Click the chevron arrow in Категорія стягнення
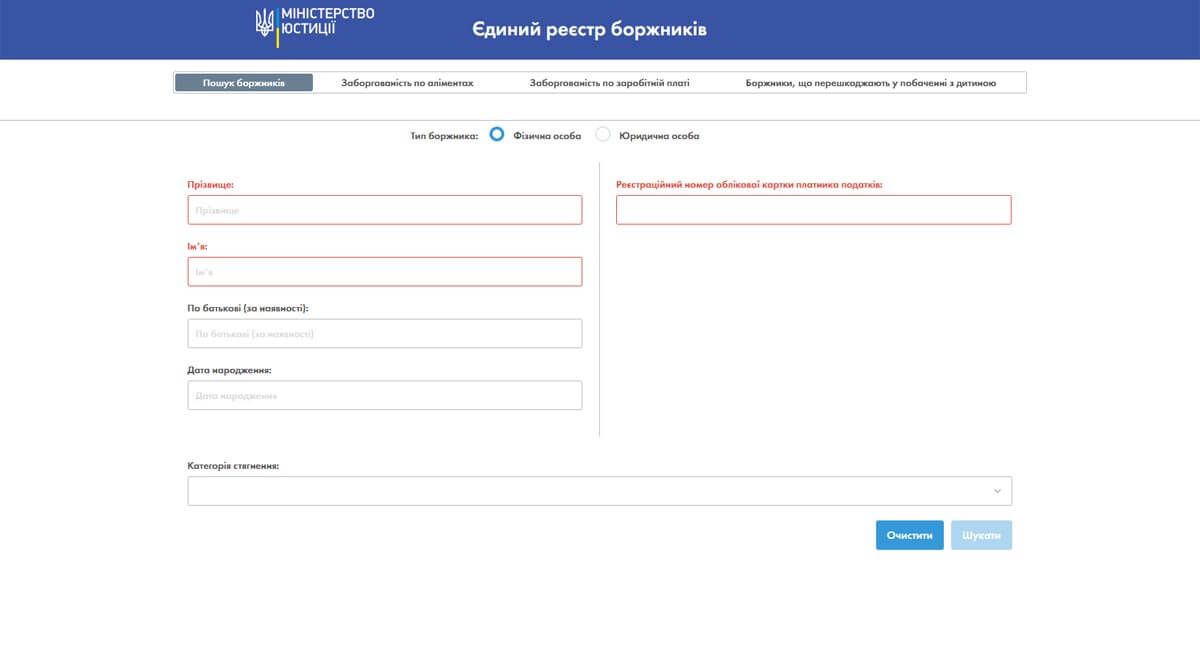The width and height of the screenshot is (1200, 650). point(997,491)
